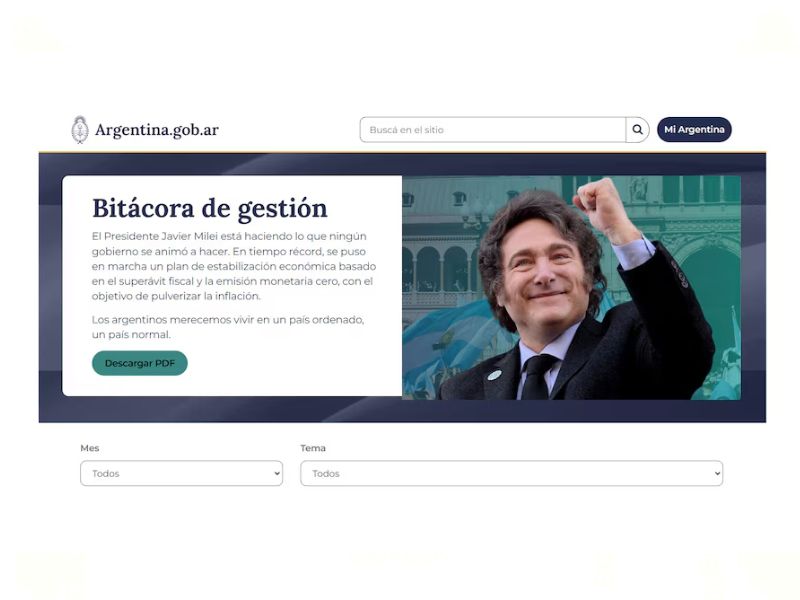Focus the 'Buscá en el sitio' search field

point(492,130)
